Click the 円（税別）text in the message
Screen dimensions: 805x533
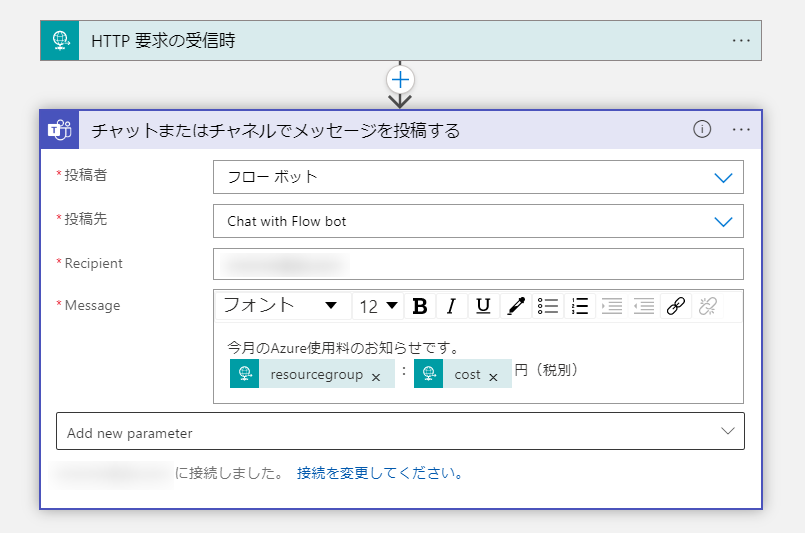click(546, 370)
